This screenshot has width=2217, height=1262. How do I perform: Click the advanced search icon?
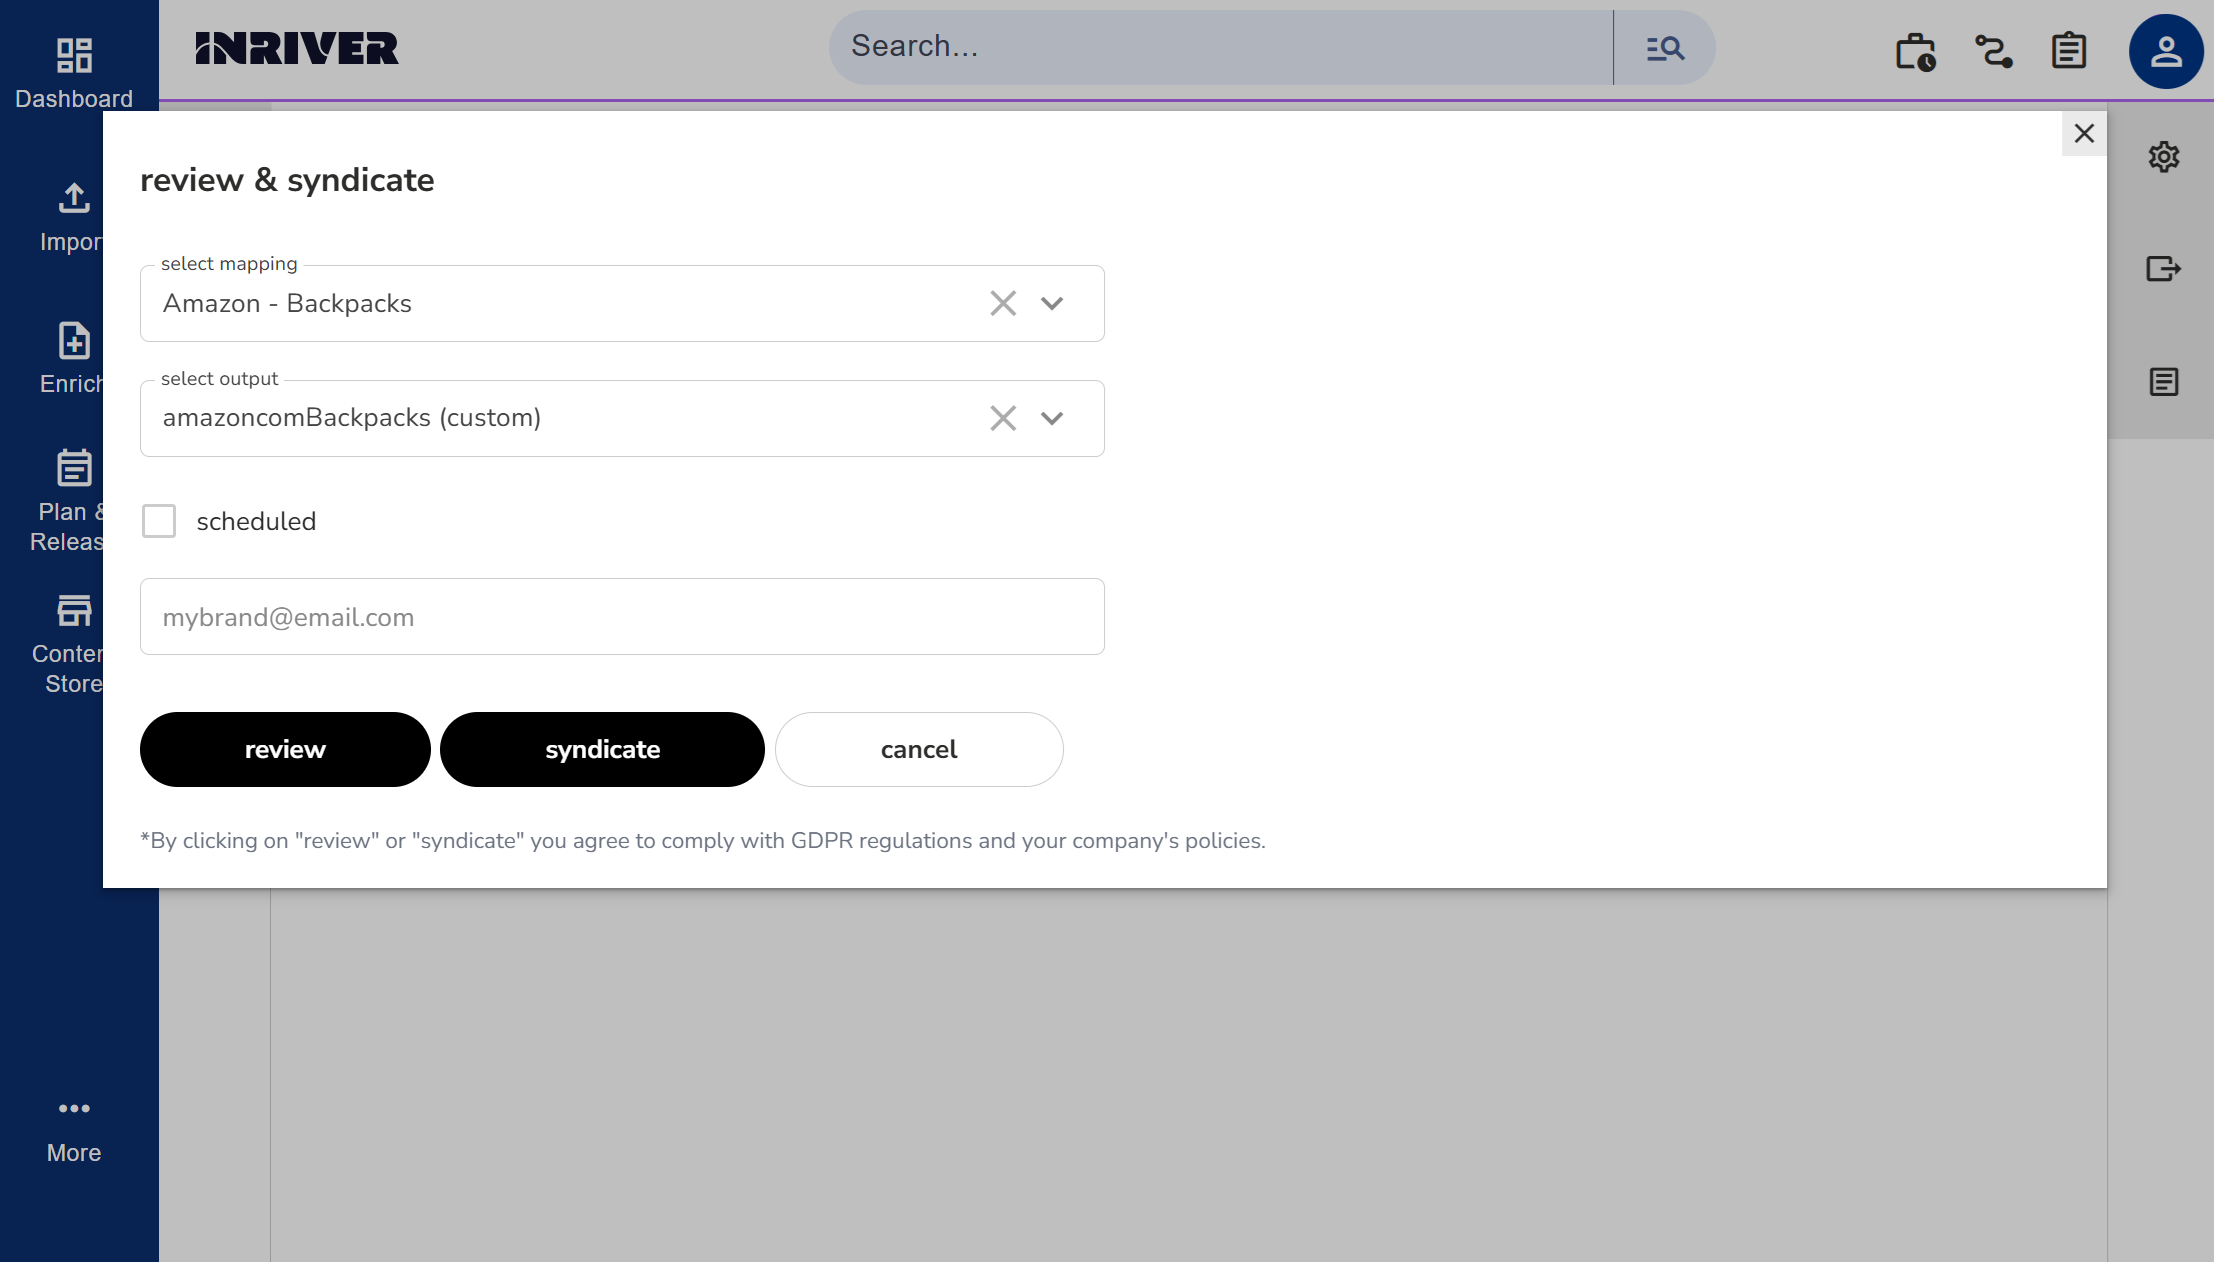click(1666, 48)
